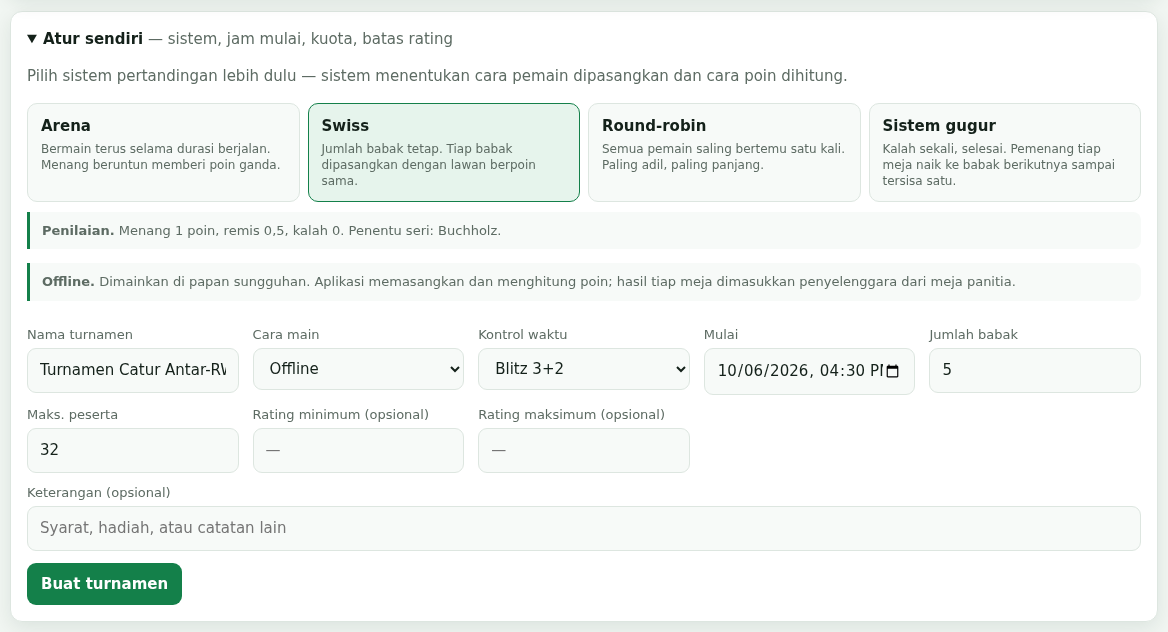Screen dimensions: 1168x632
Task: Click the 'Keterangan (opsional)' label
Action: point(98,493)
